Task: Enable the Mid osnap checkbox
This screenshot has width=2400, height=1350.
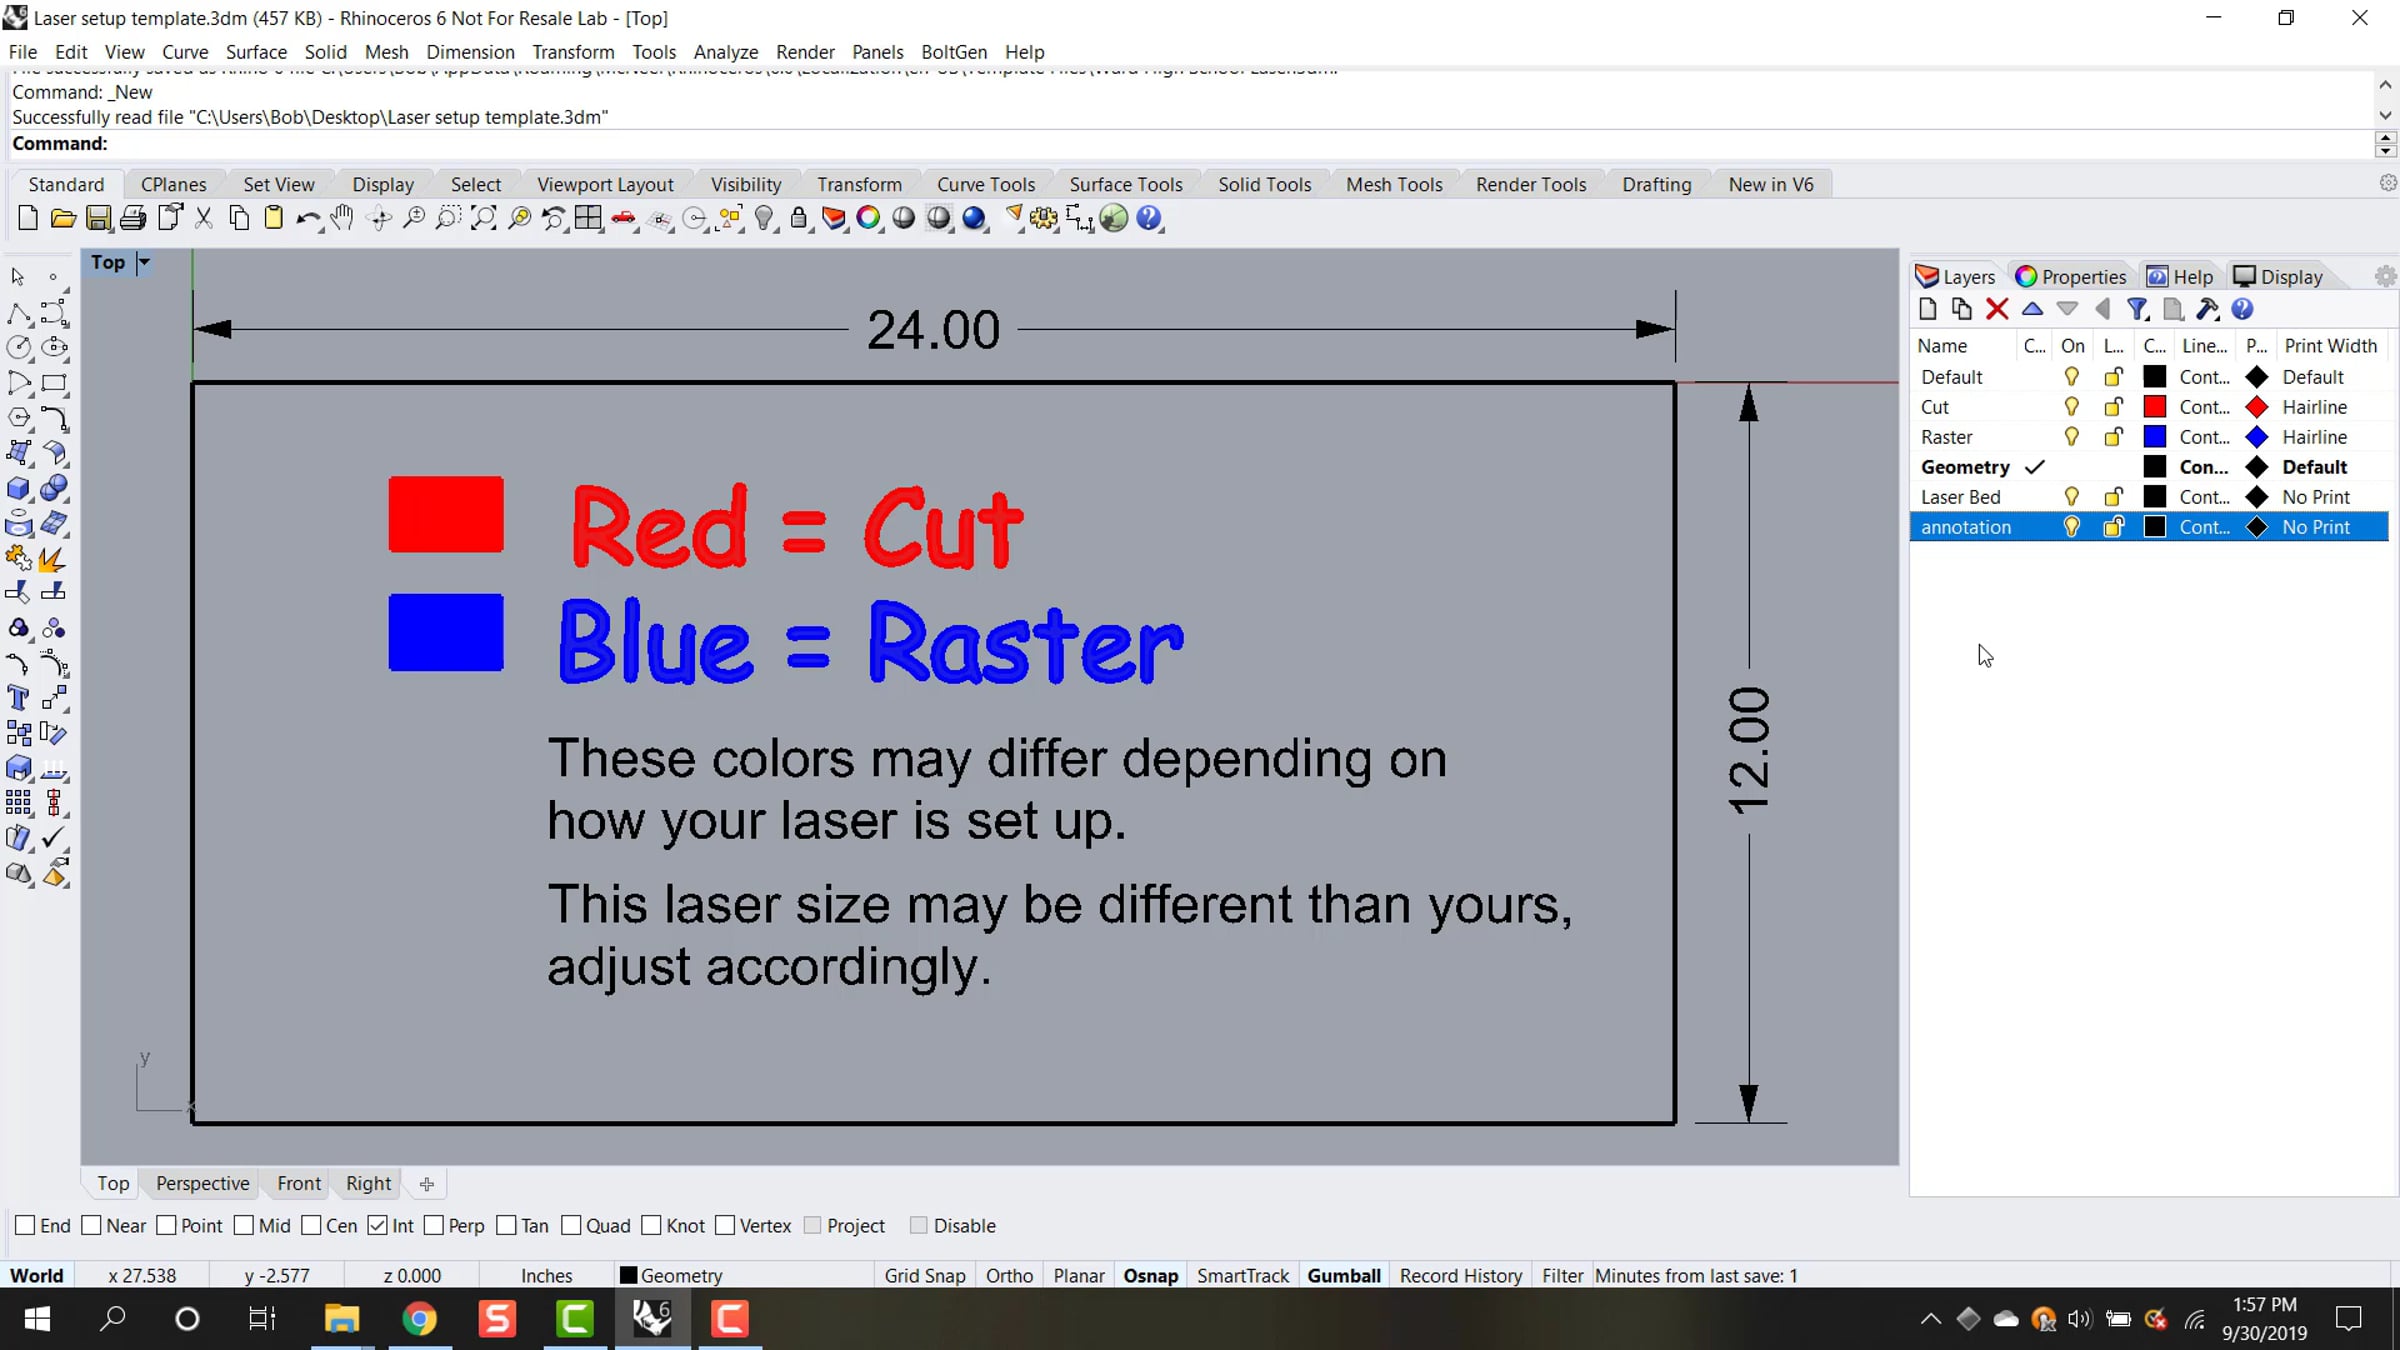Action: tap(243, 1225)
